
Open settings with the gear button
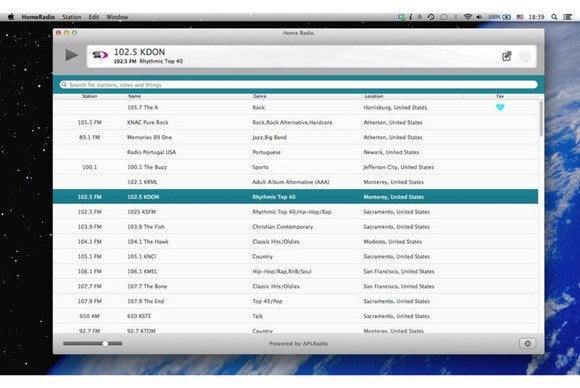(x=527, y=344)
